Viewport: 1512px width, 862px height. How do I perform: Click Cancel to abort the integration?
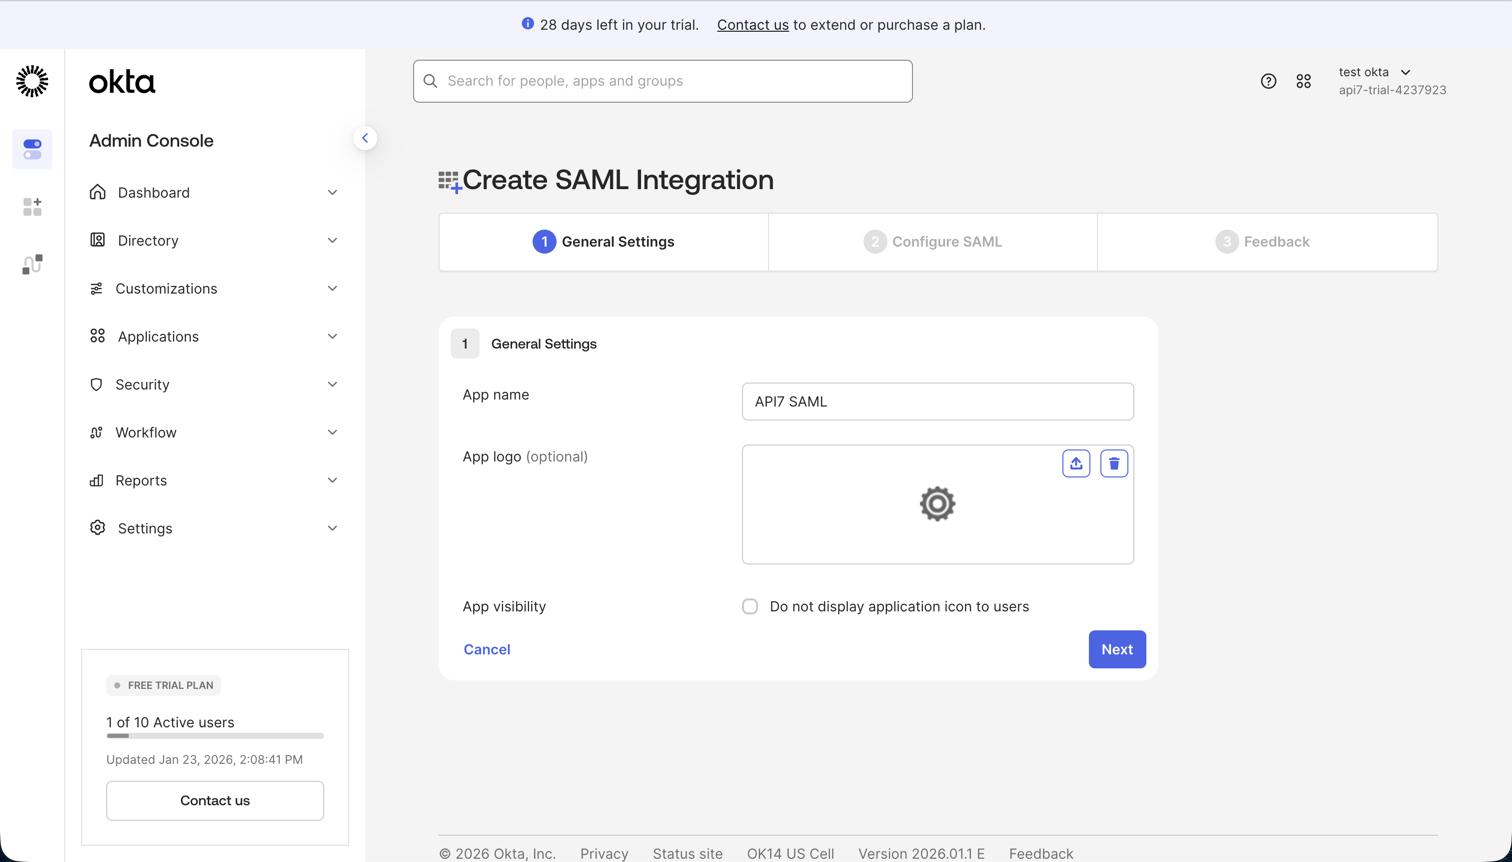[x=486, y=649]
